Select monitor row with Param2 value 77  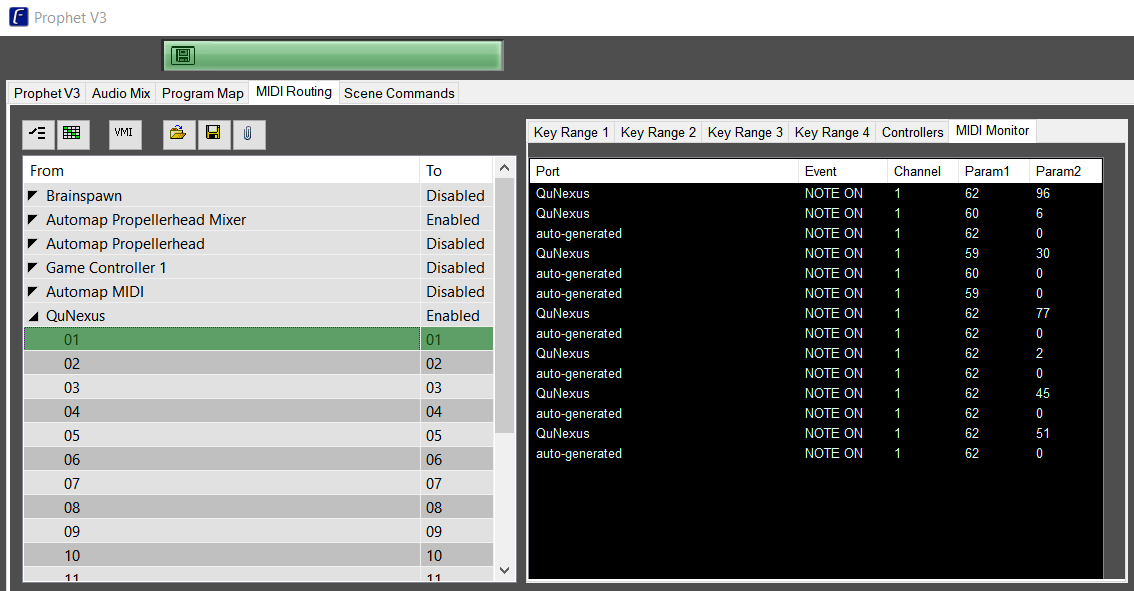coord(816,313)
